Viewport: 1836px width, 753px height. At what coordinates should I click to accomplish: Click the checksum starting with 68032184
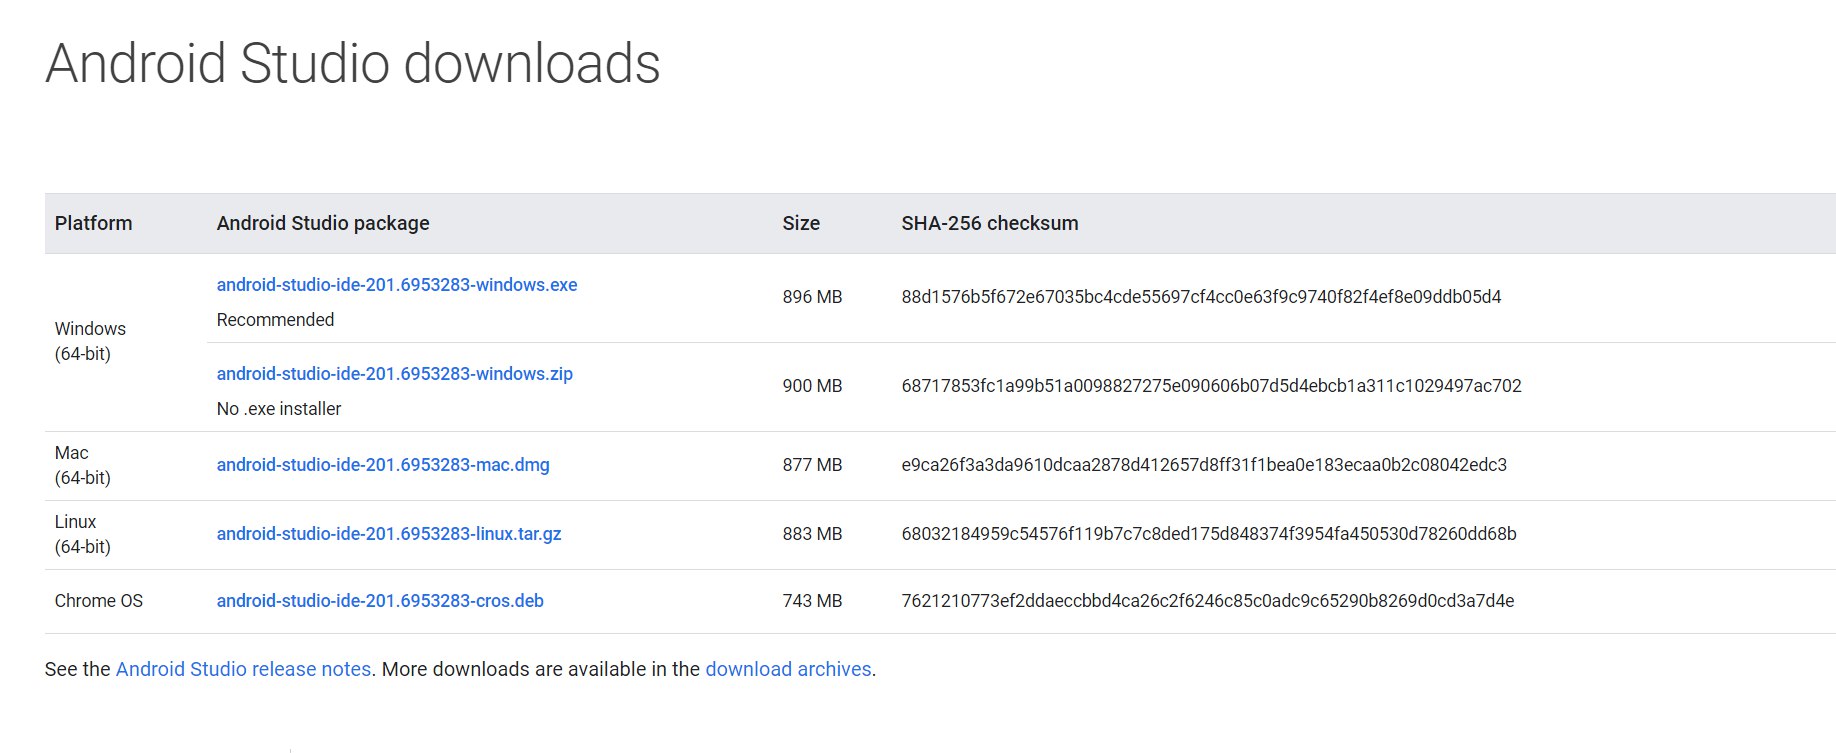[1209, 534]
